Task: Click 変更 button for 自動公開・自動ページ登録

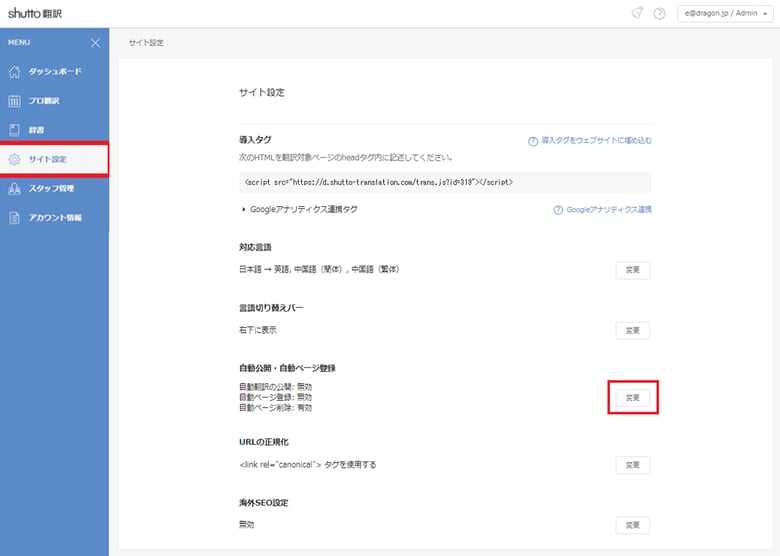Action: pos(633,398)
